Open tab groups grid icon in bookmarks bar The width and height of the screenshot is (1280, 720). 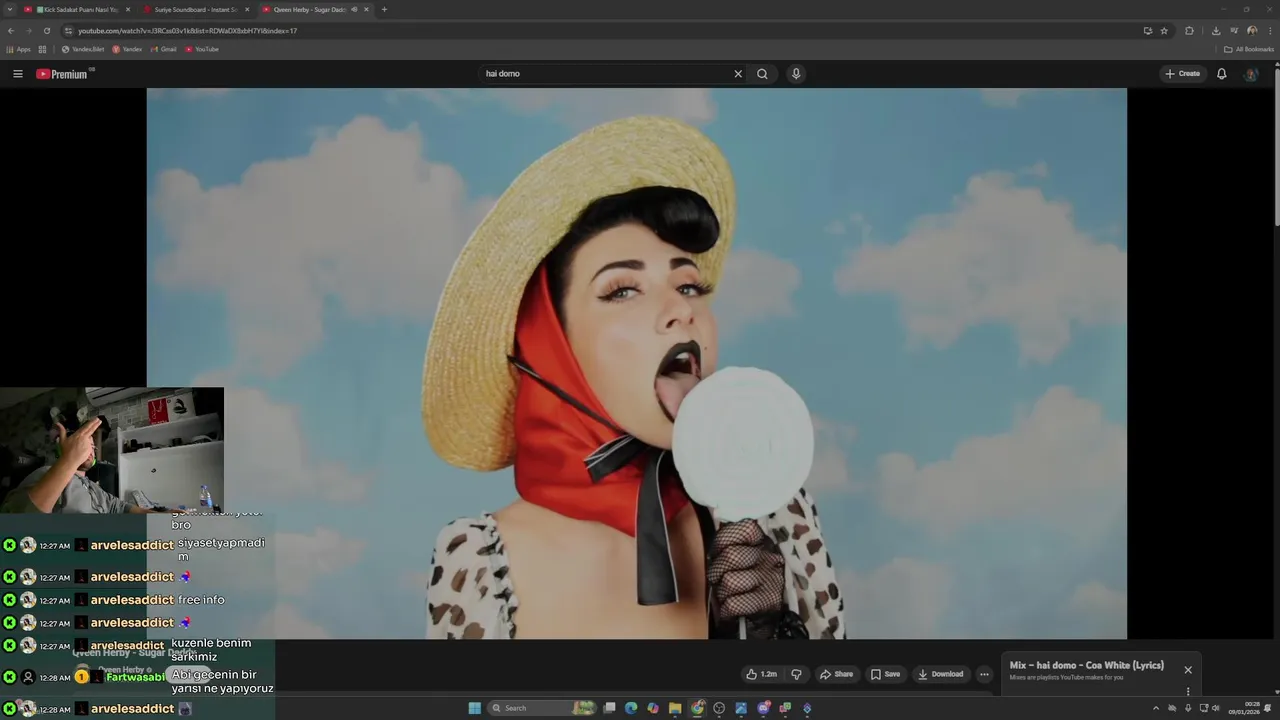pyautogui.click(x=42, y=49)
